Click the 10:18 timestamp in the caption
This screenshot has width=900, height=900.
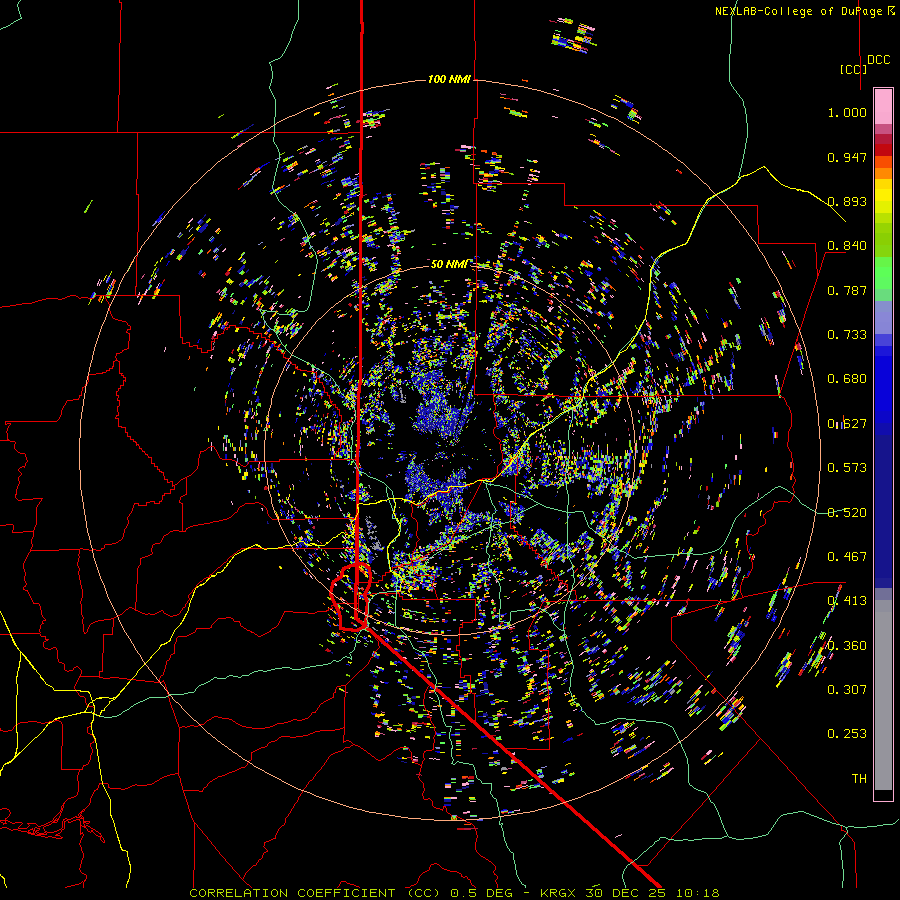click(x=697, y=893)
